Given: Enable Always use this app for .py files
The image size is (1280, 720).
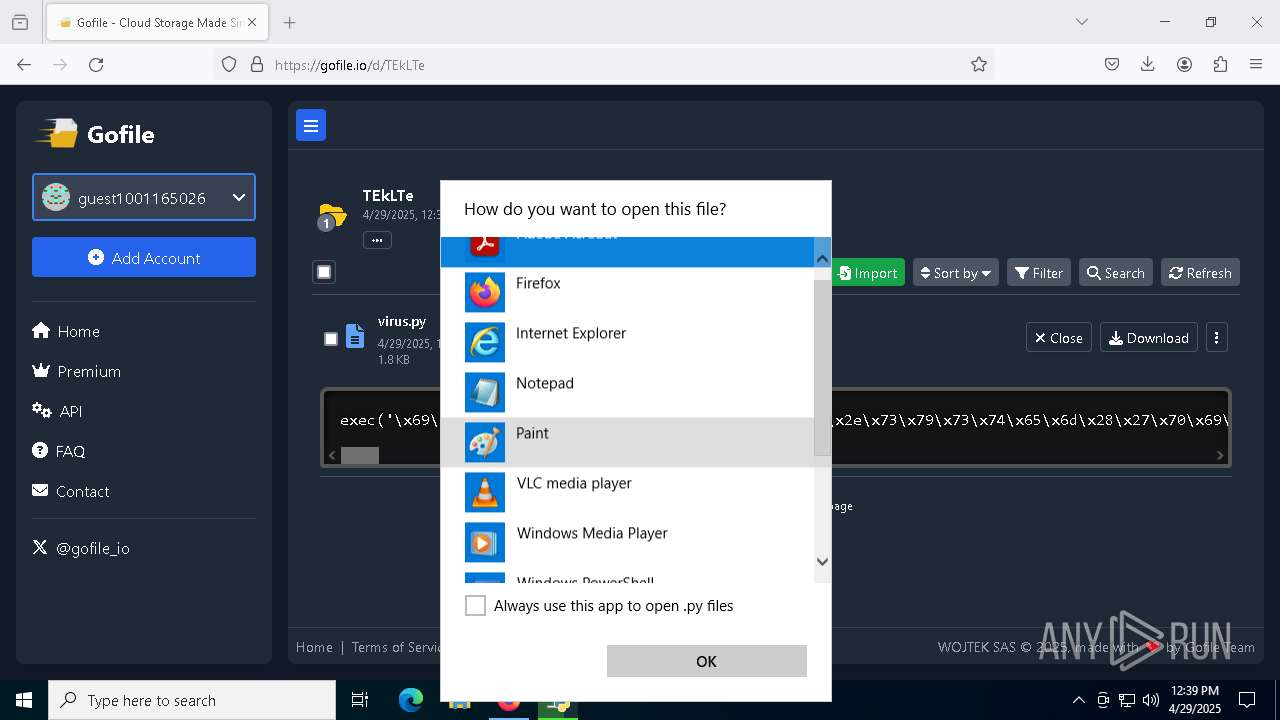Looking at the screenshot, I should [x=476, y=606].
